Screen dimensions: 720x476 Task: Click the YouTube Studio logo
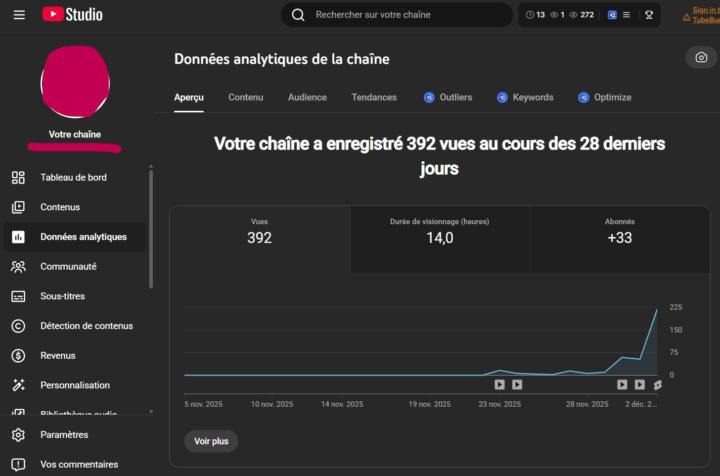tap(73, 14)
